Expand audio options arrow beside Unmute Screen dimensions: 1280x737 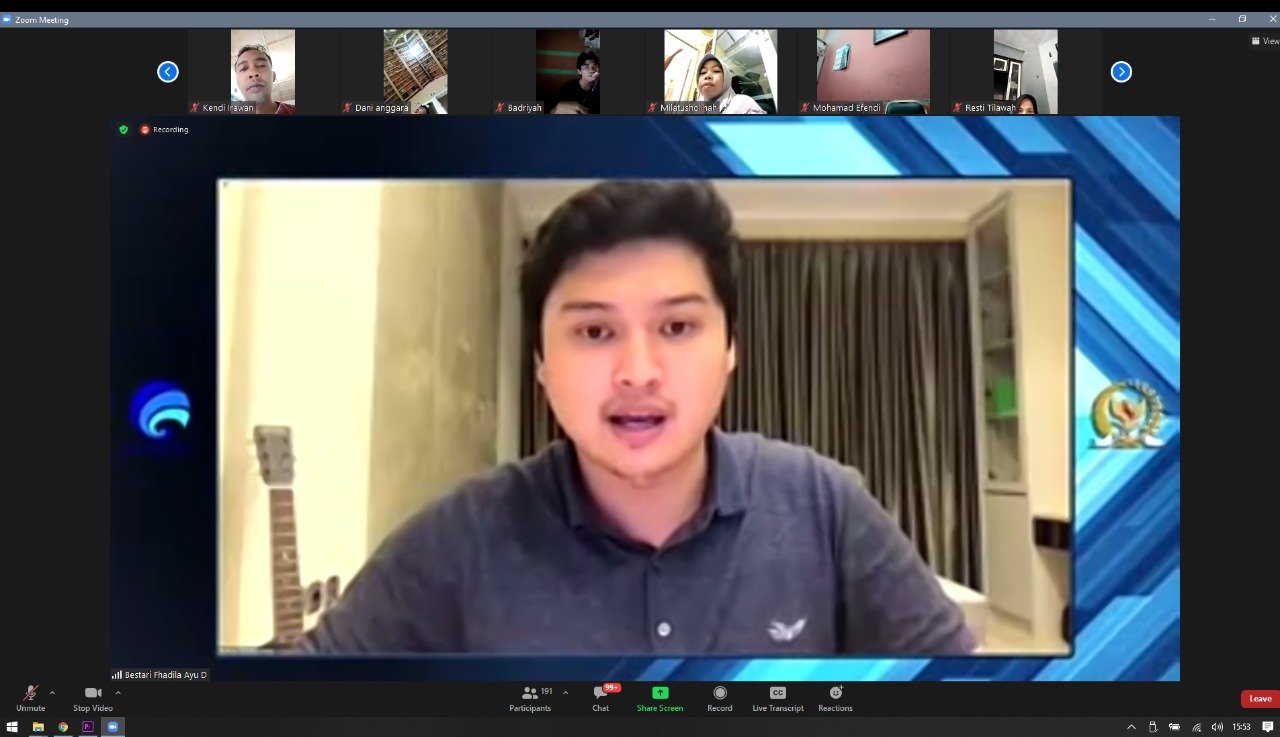click(52, 692)
